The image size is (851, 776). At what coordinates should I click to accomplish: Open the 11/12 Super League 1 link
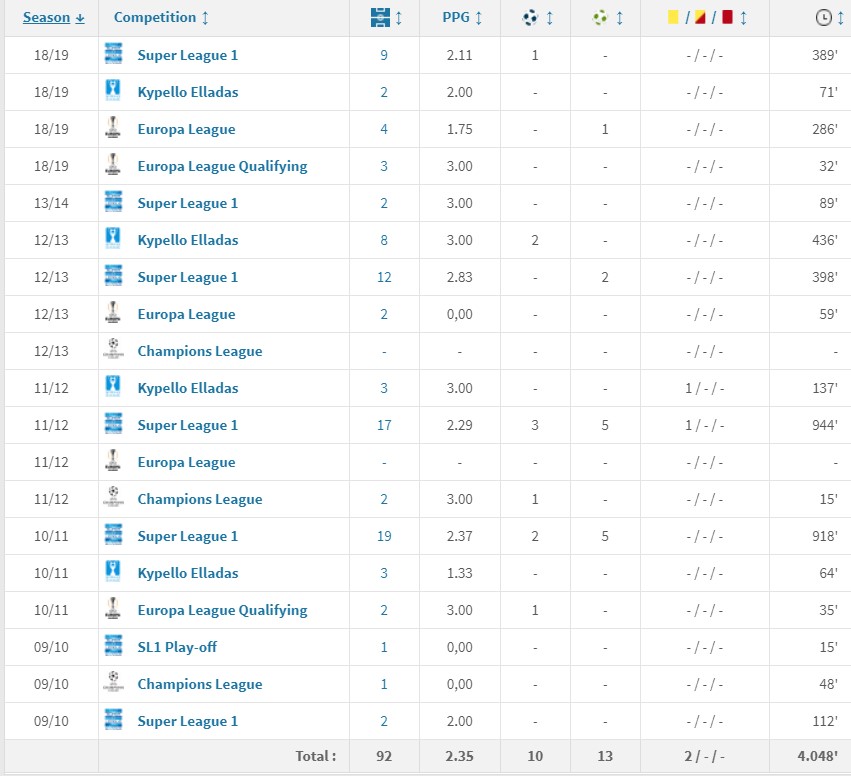tap(188, 425)
